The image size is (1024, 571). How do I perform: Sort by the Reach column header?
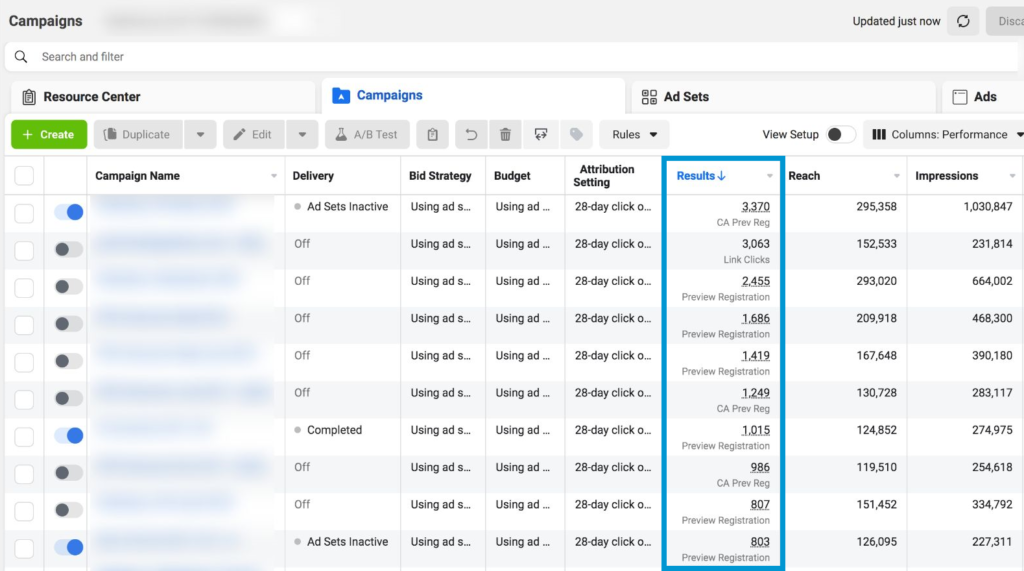(804, 176)
